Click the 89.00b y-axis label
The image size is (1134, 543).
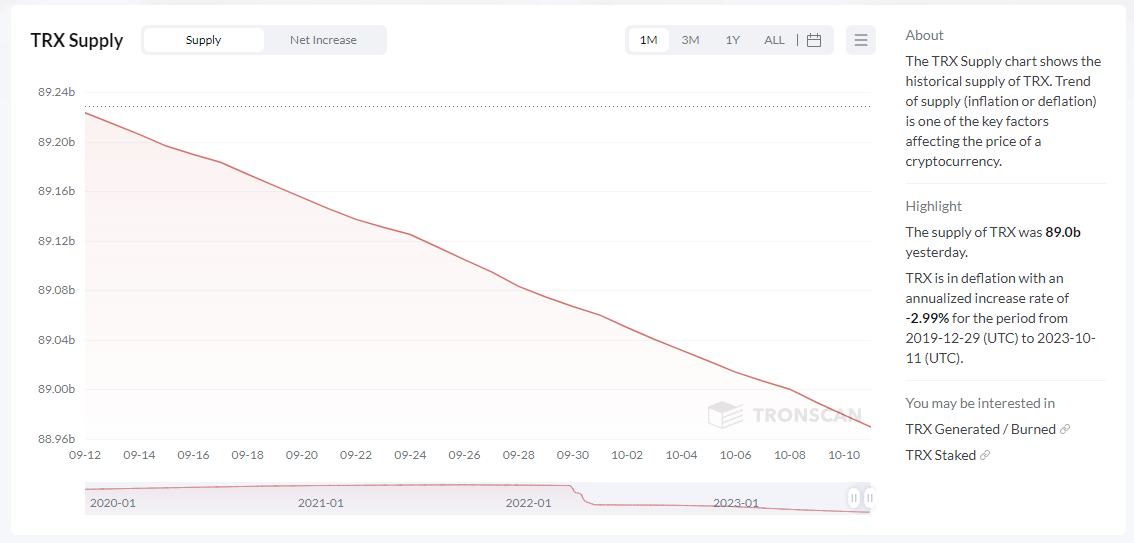(56, 390)
